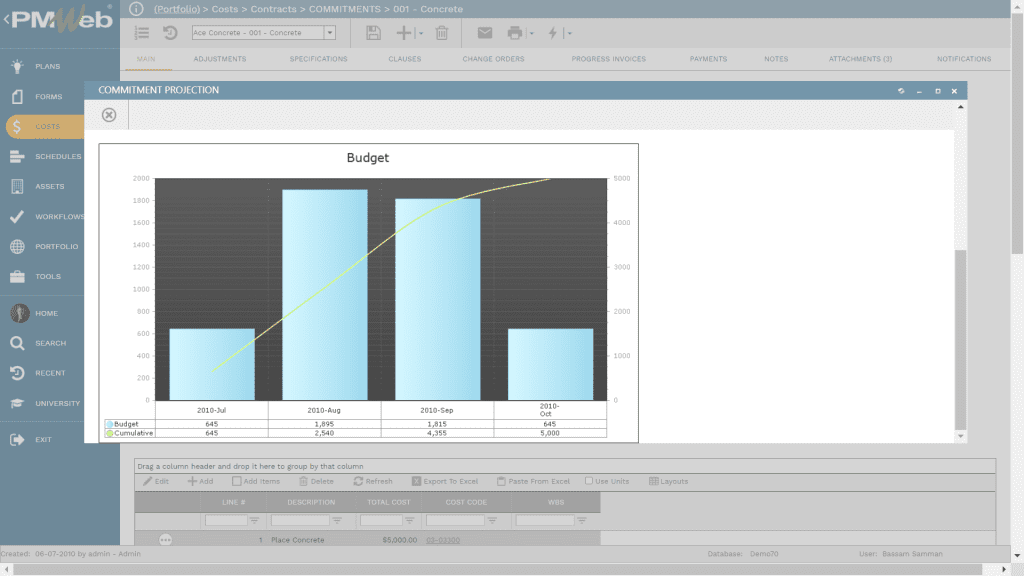Click the Edit button in grid toolbar
This screenshot has height=576, width=1024.
156,481
